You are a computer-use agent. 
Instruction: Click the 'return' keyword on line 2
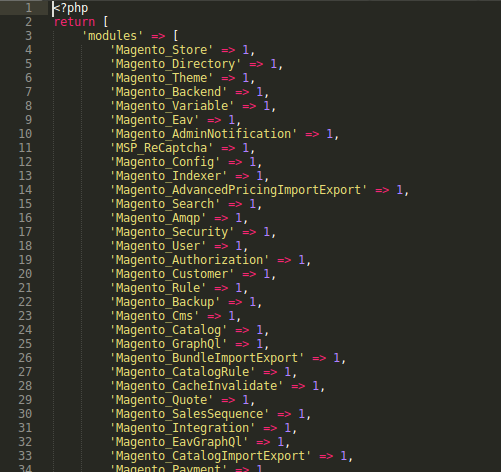point(75,22)
